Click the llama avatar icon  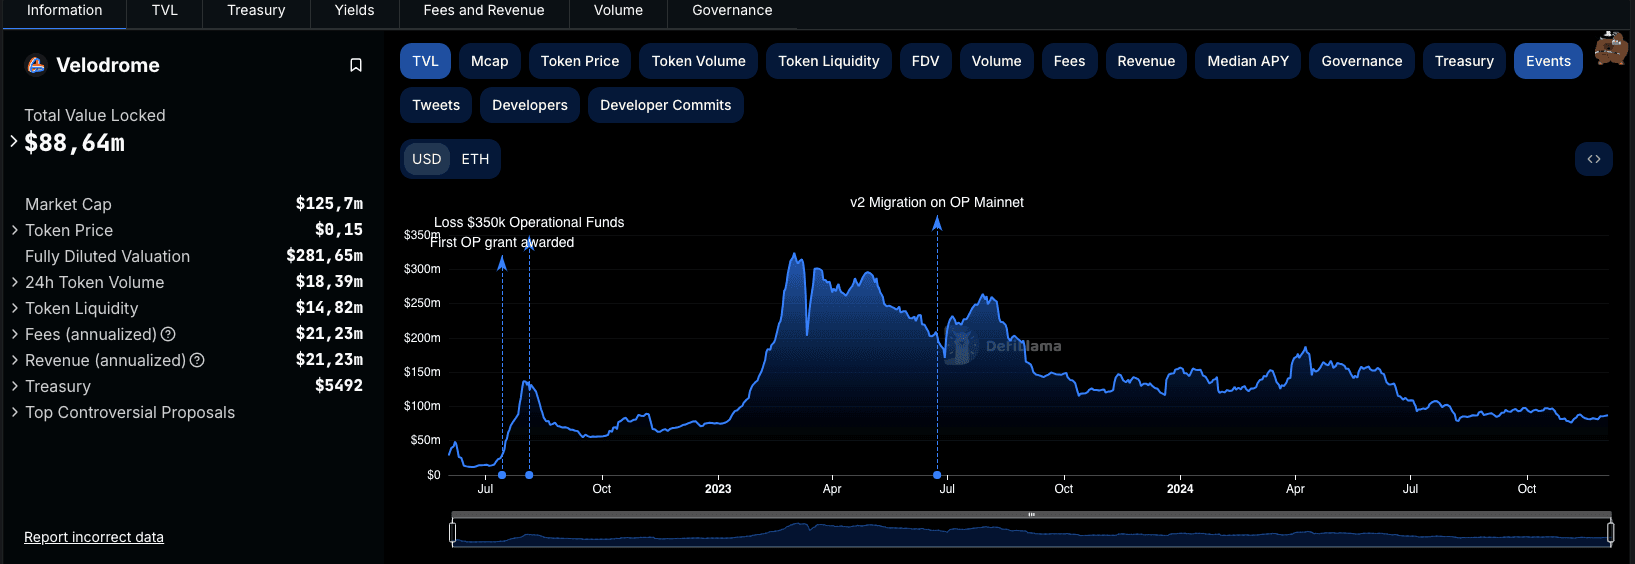[x=1610, y=48]
